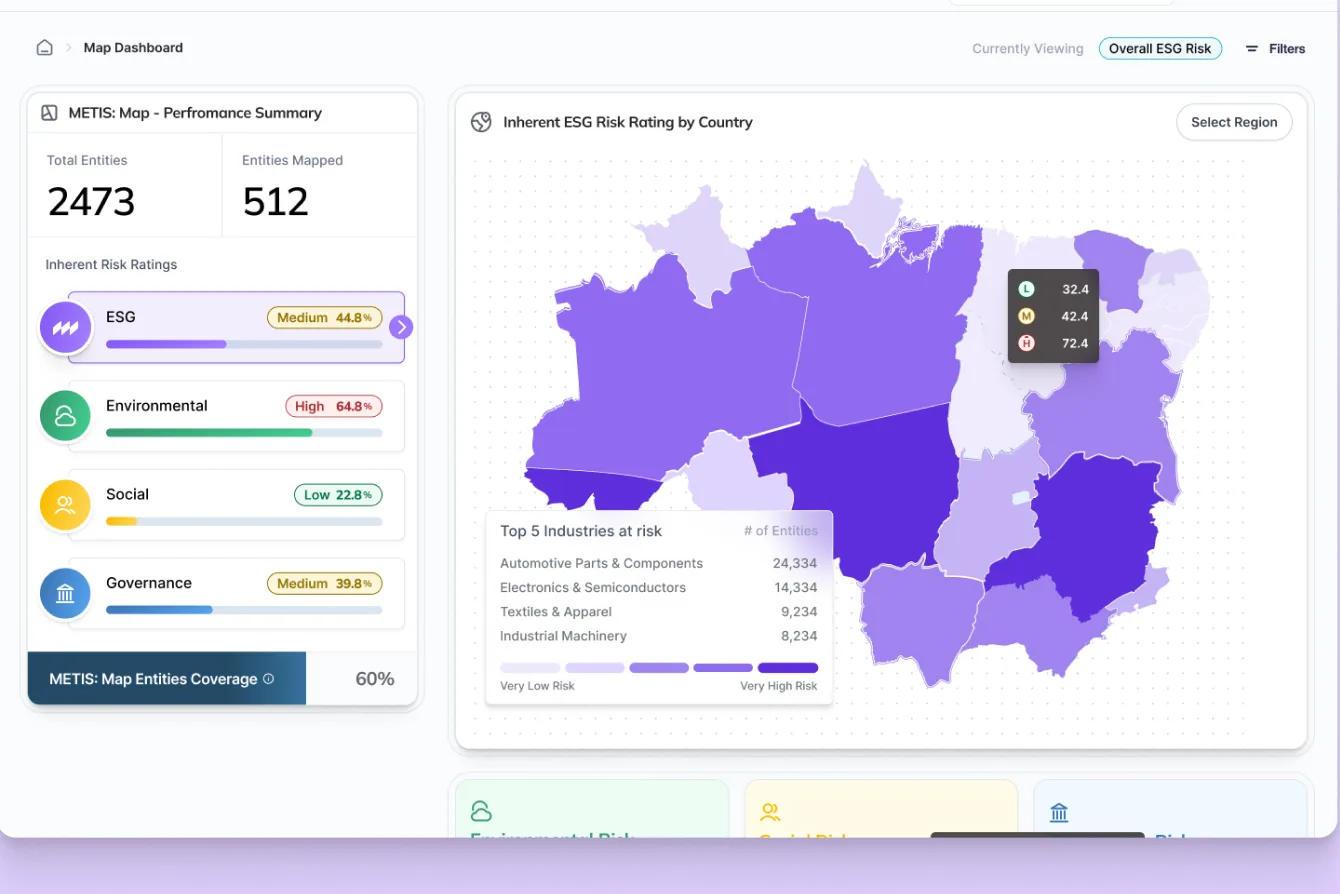Click the Governance Risk card bank icon
This screenshot has height=894, width=1340.
(1059, 812)
